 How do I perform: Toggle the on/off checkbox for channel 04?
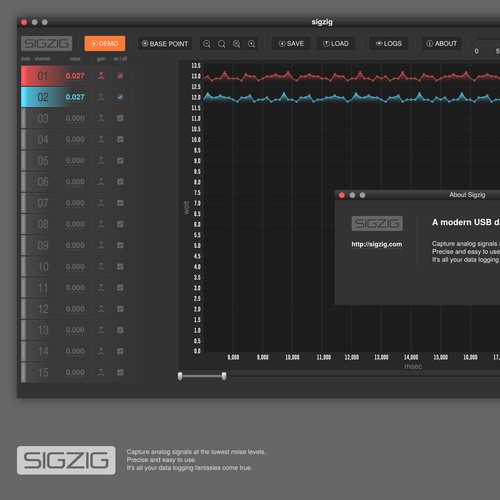pyautogui.click(x=120, y=139)
